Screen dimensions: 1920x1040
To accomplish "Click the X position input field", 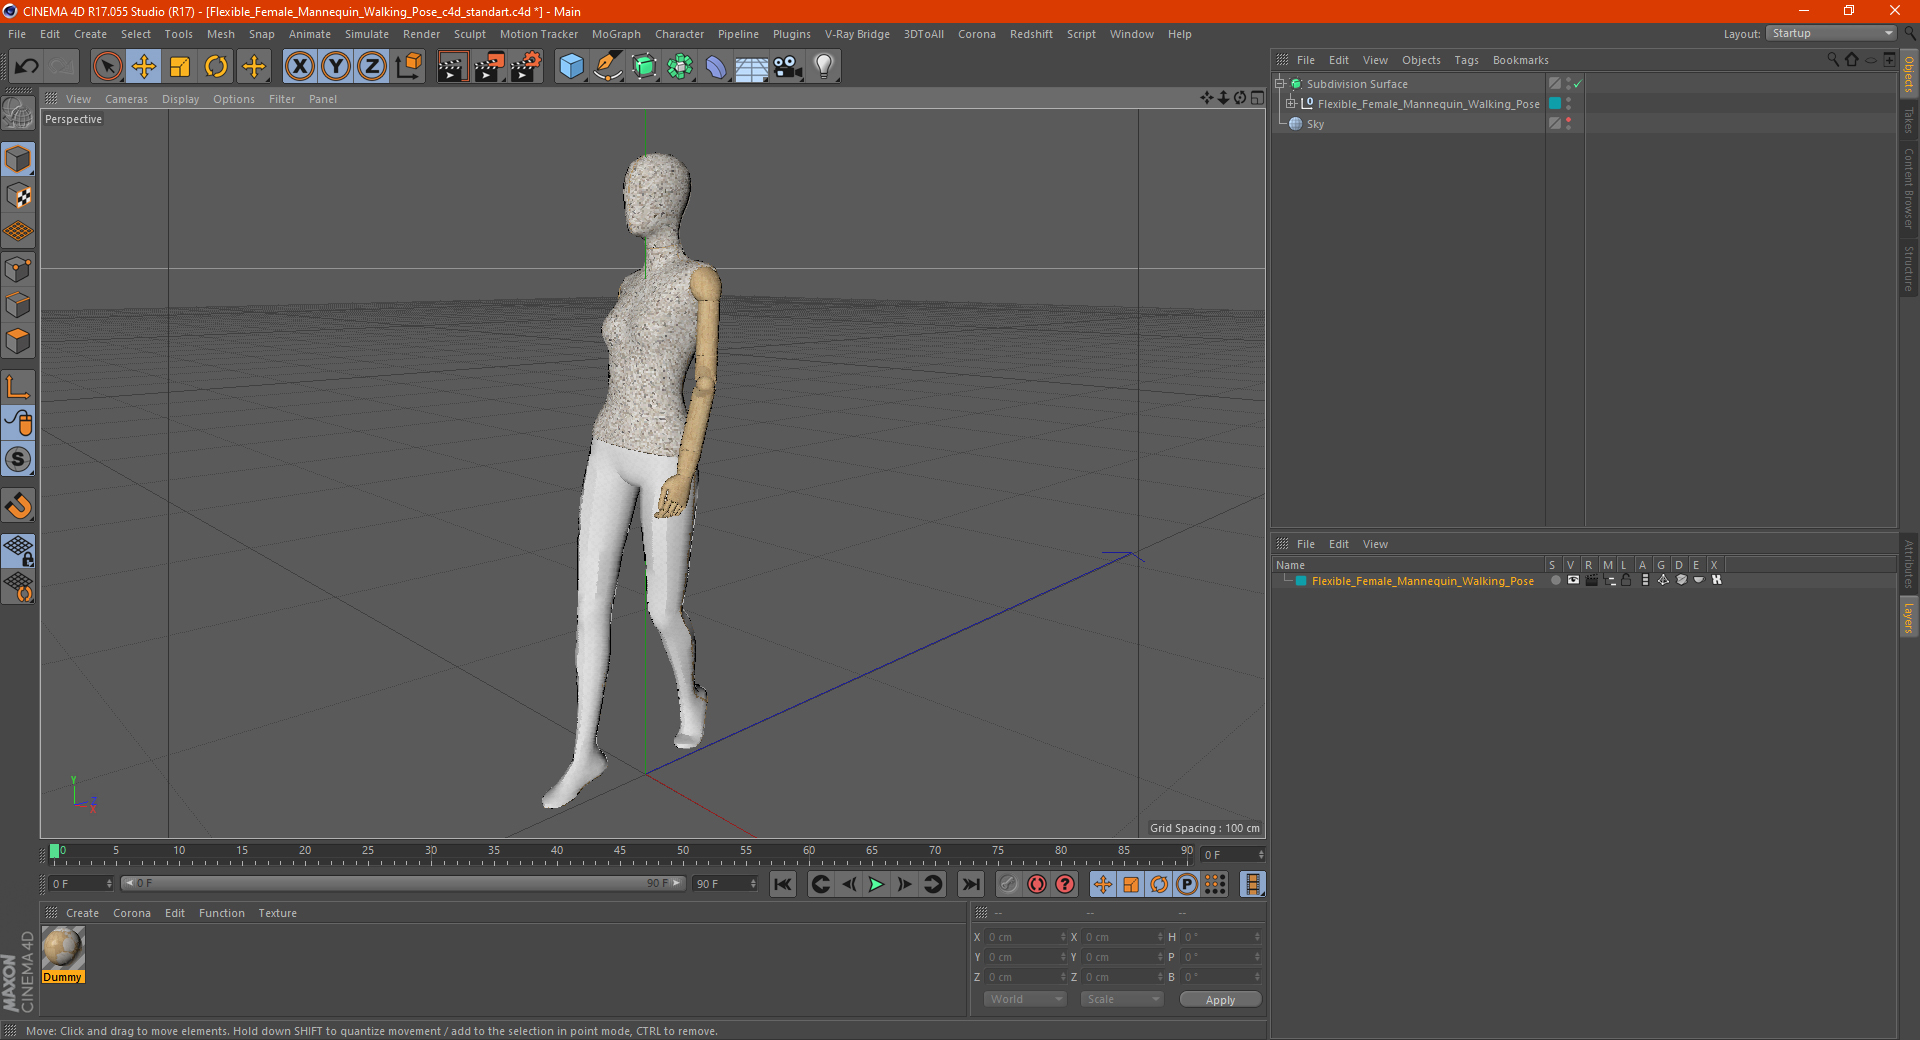I will pyautogui.click(x=1026, y=937).
